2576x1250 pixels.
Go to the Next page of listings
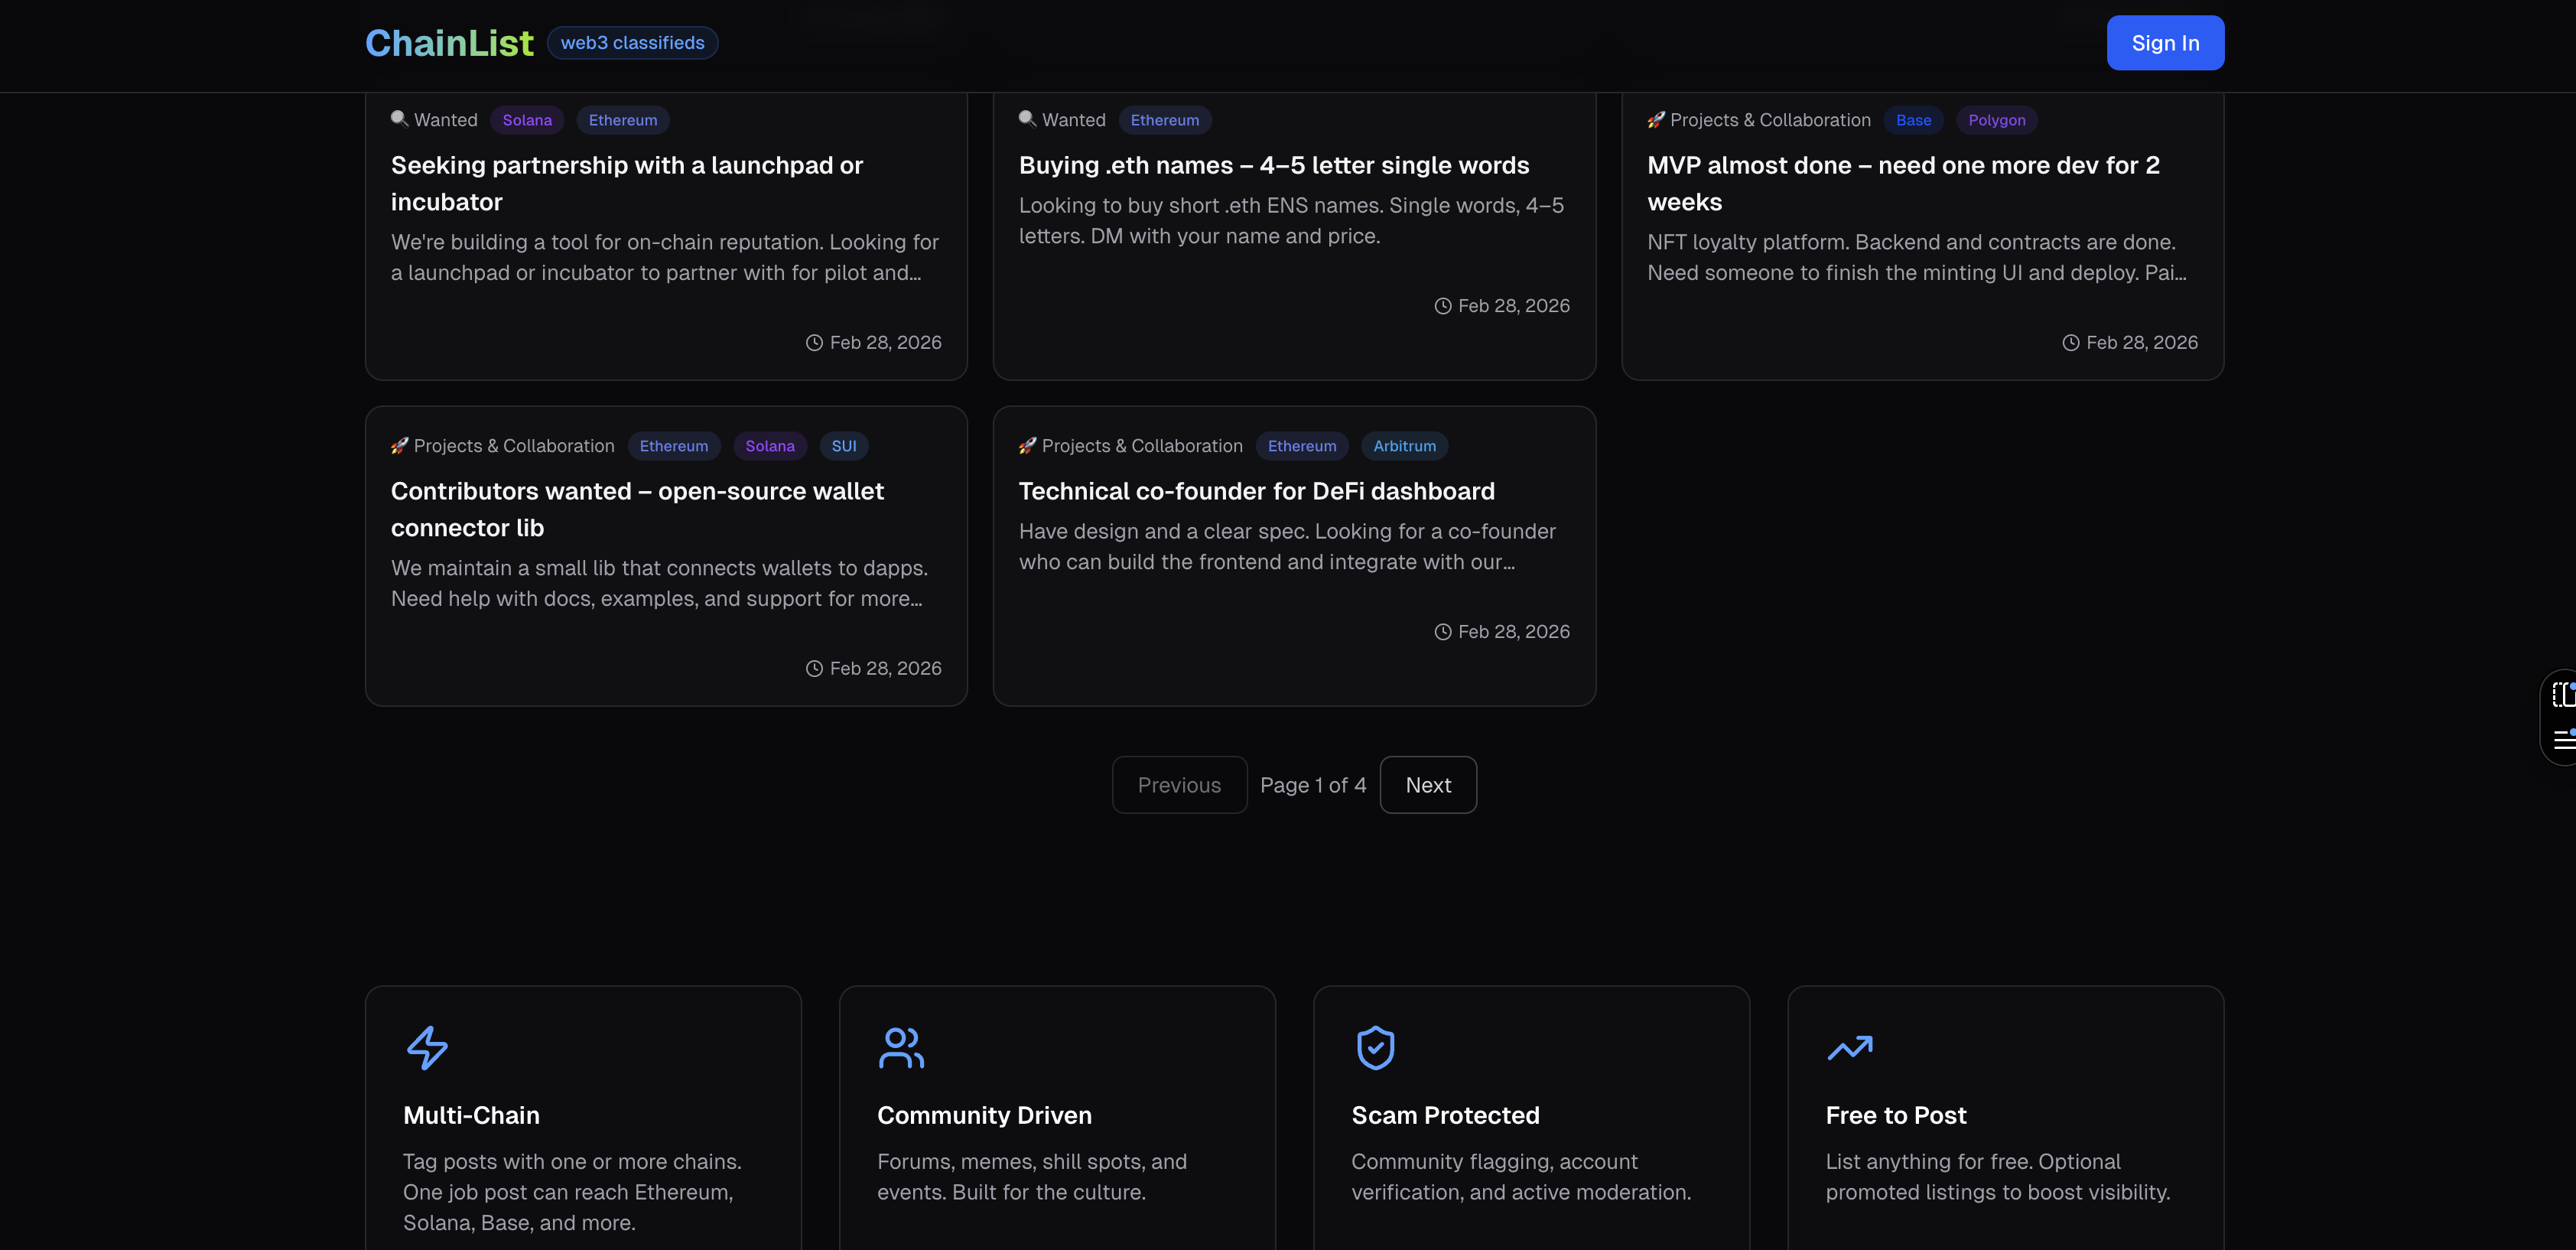(1428, 784)
